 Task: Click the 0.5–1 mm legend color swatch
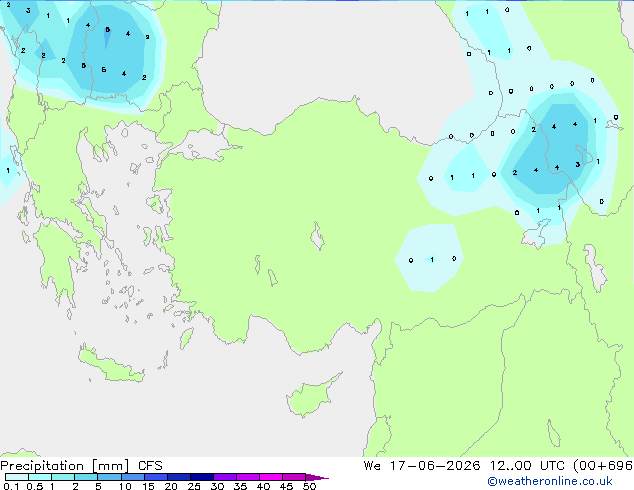click(x=40, y=477)
